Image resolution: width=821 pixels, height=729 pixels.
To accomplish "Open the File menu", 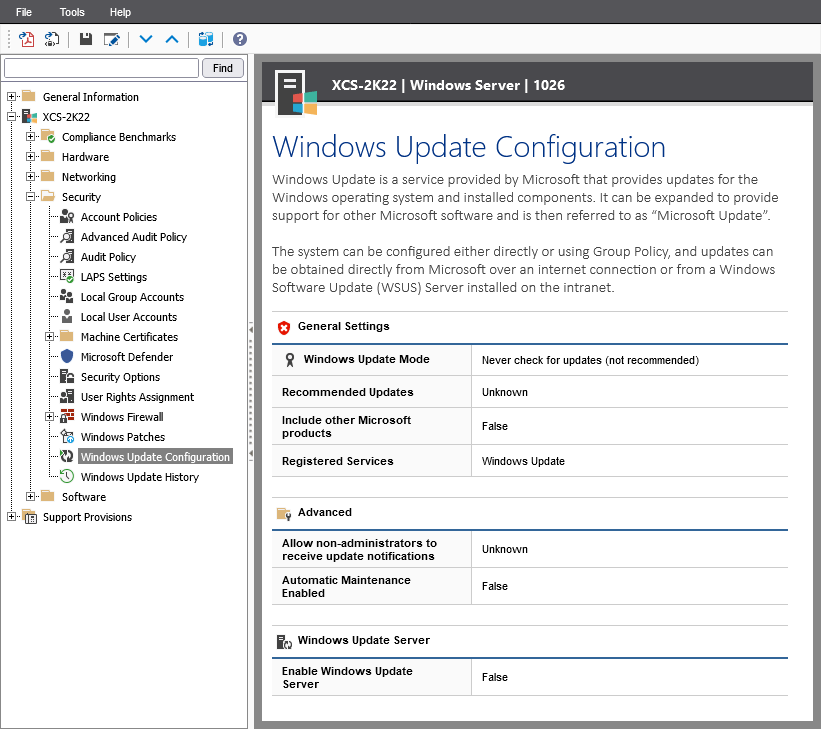I will (x=24, y=12).
